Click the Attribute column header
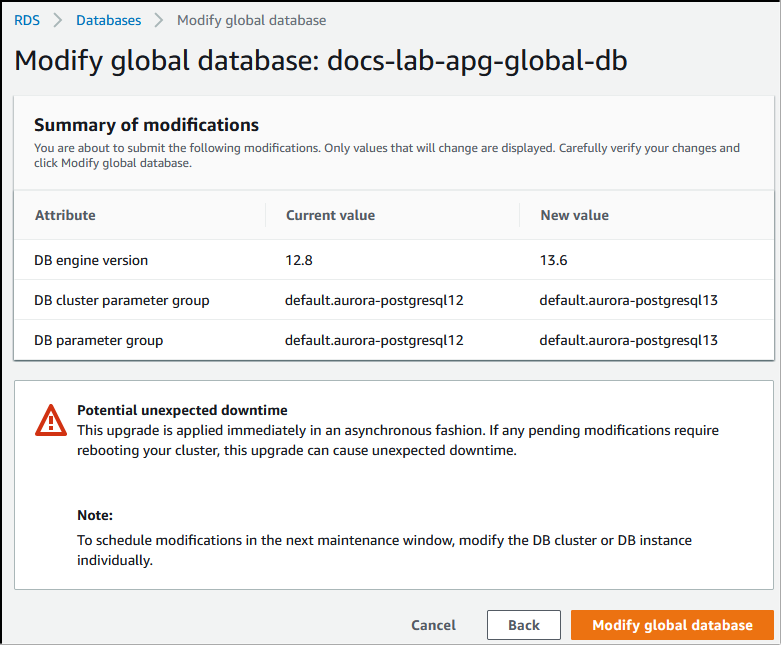This screenshot has height=646, width=782. tap(65, 215)
